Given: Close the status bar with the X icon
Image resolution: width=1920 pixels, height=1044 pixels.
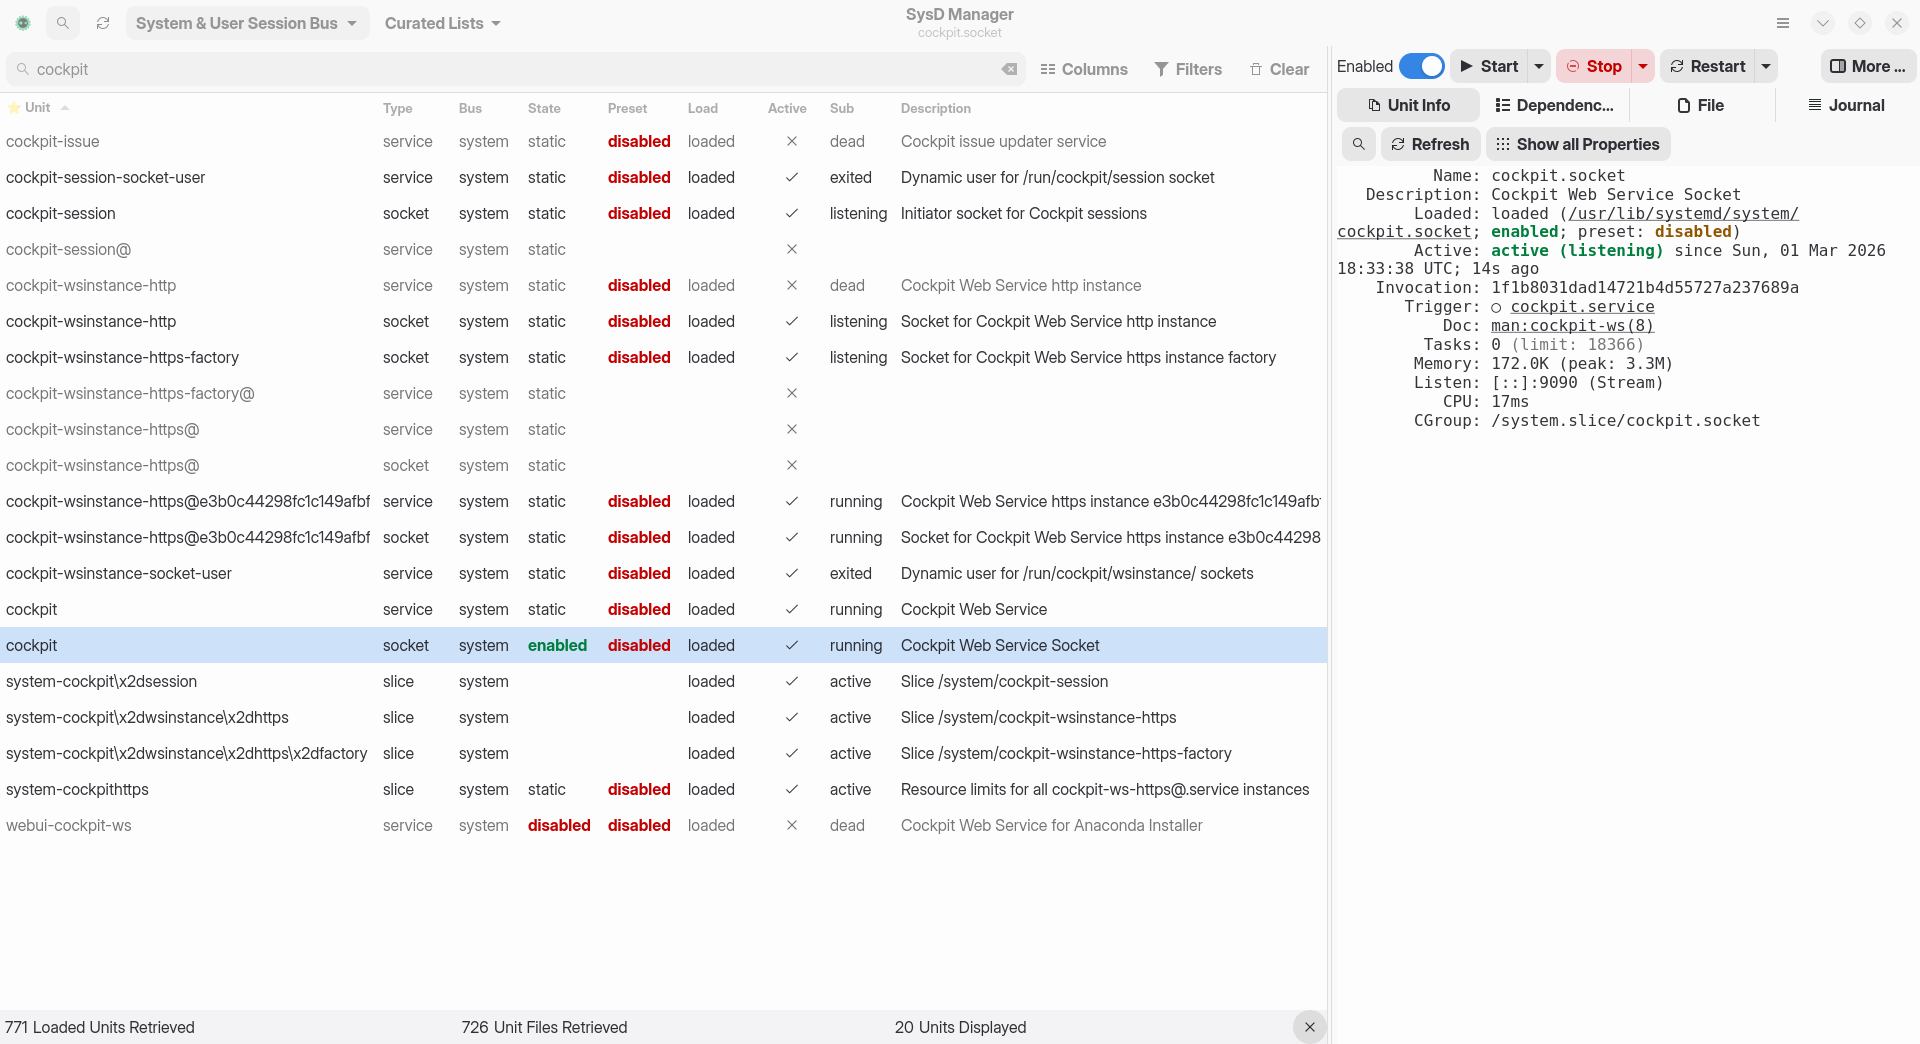Looking at the screenshot, I should coord(1309,1027).
